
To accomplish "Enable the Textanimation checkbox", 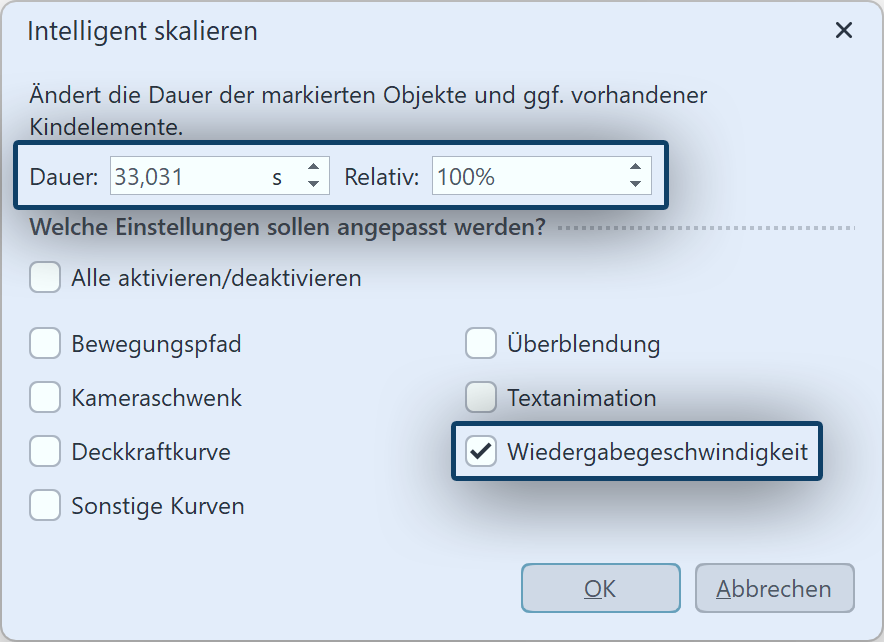I will (x=481, y=398).
